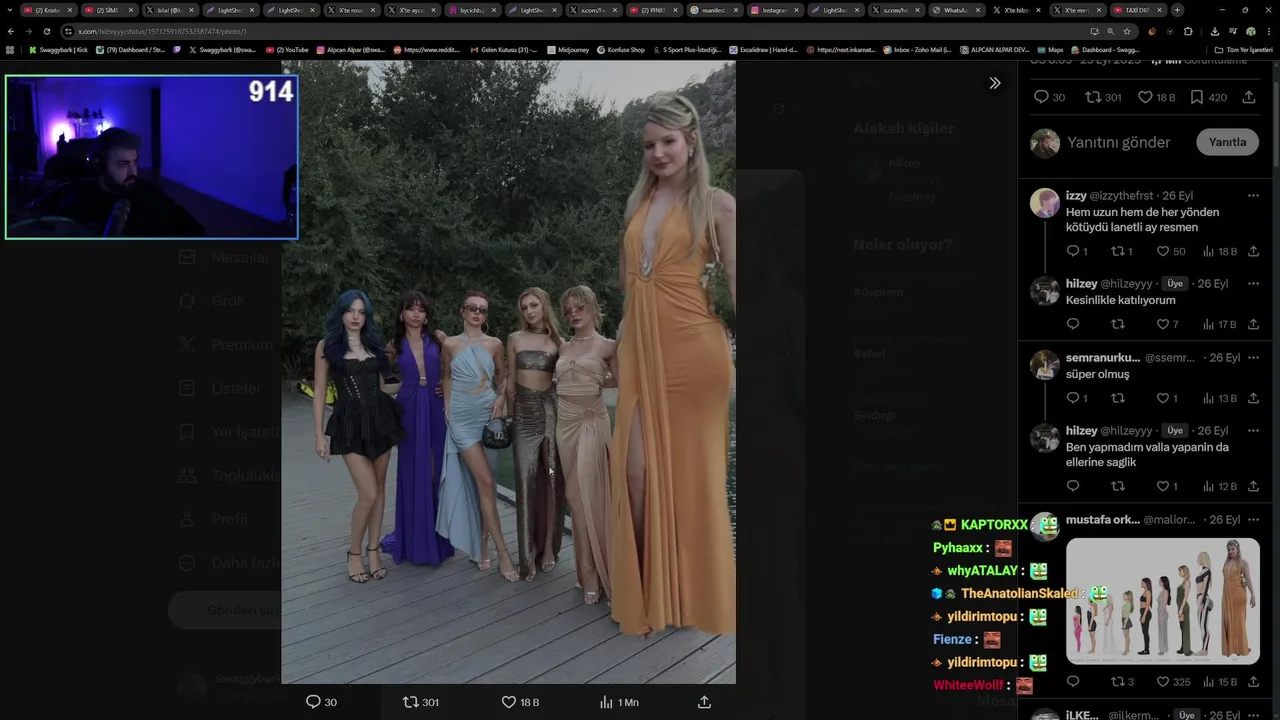Open the tab search dropdown arrow
The width and height of the screenshot is (1280, 720).
(x=9, y=10)
